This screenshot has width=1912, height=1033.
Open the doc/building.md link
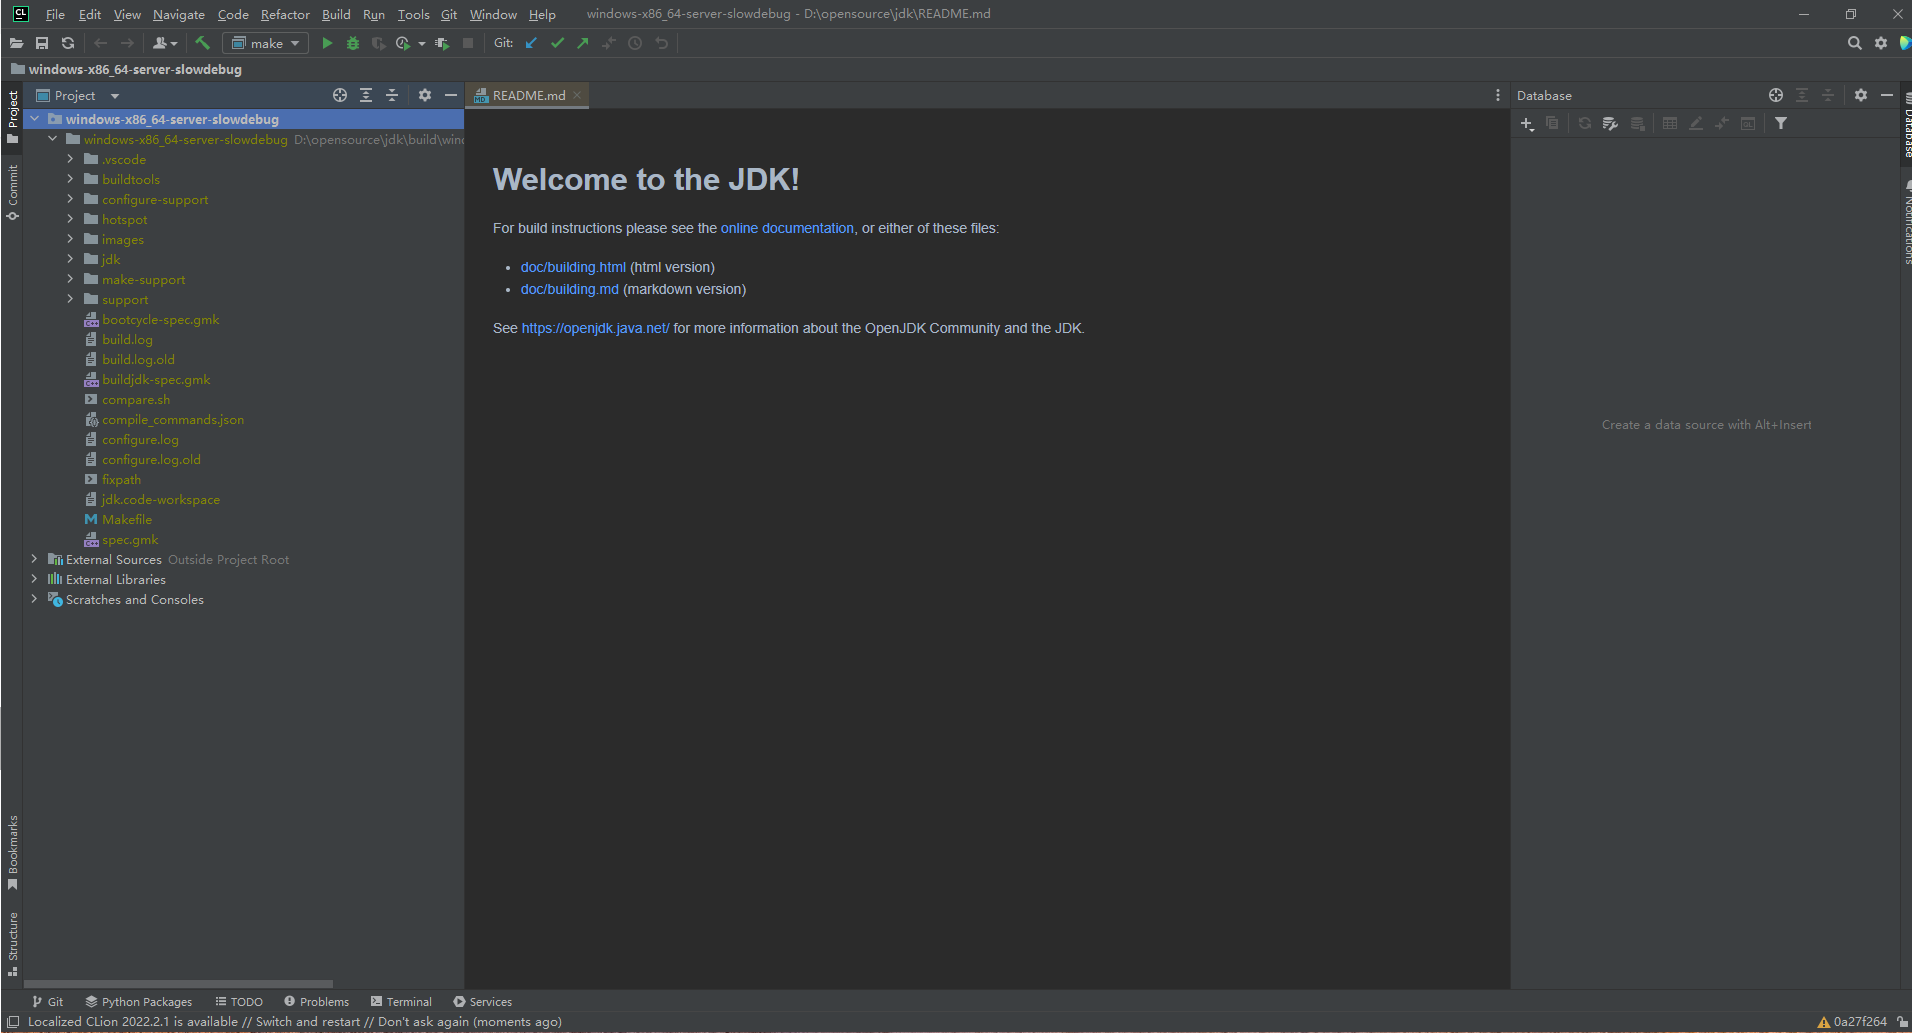tap(570, 289)
